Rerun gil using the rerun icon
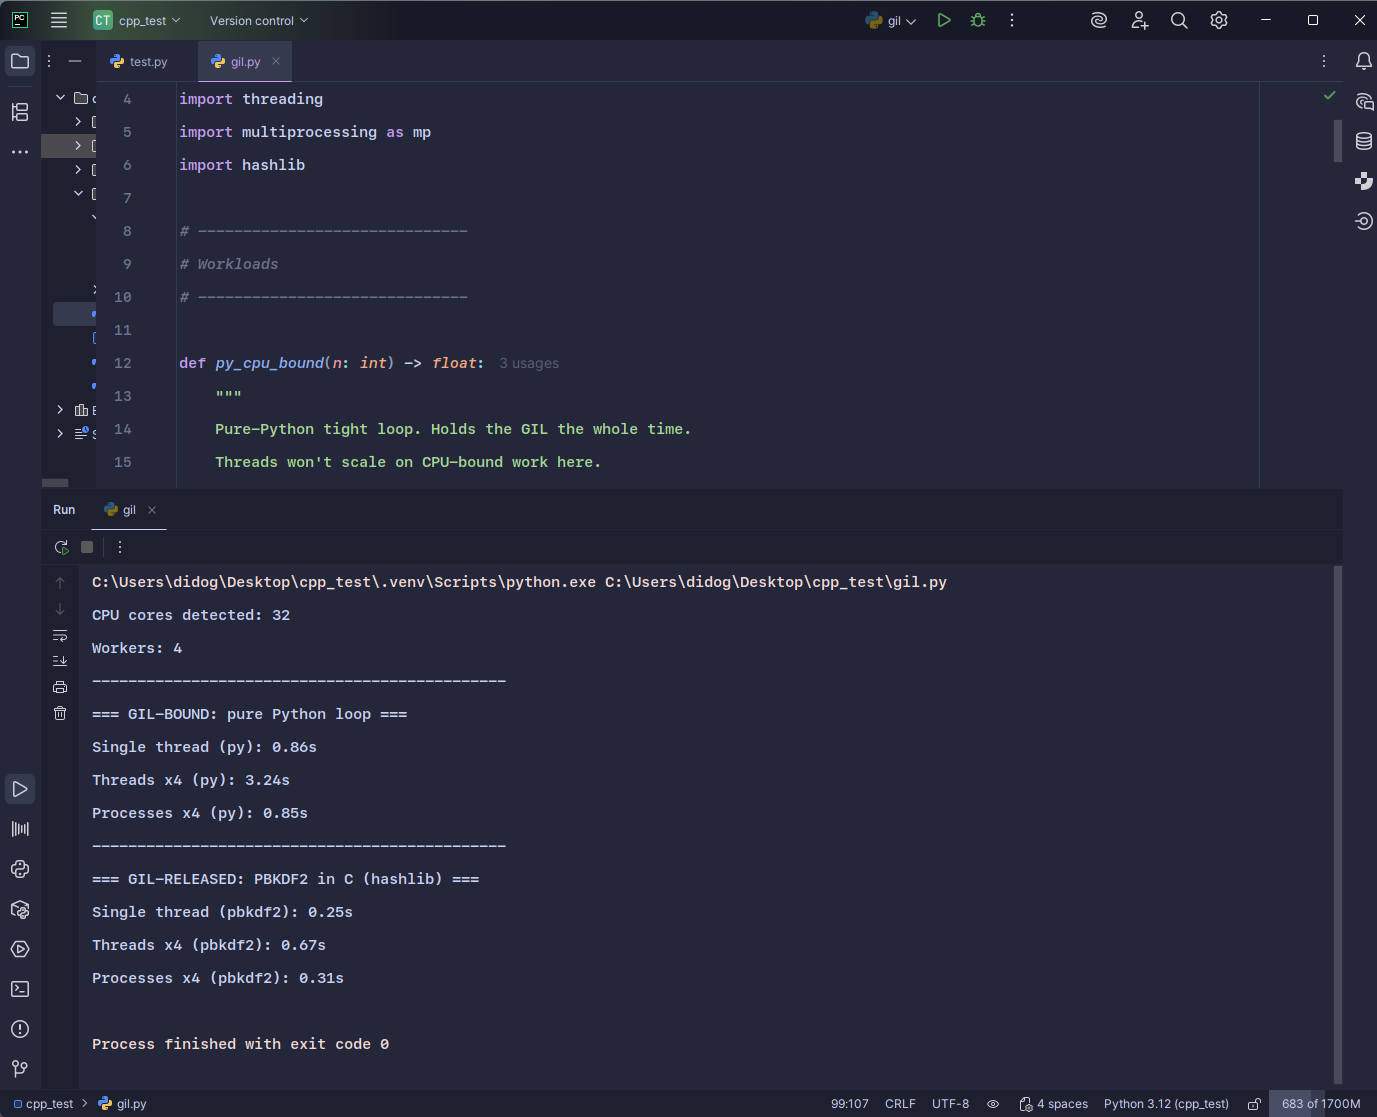 click(x=61, y=547)
